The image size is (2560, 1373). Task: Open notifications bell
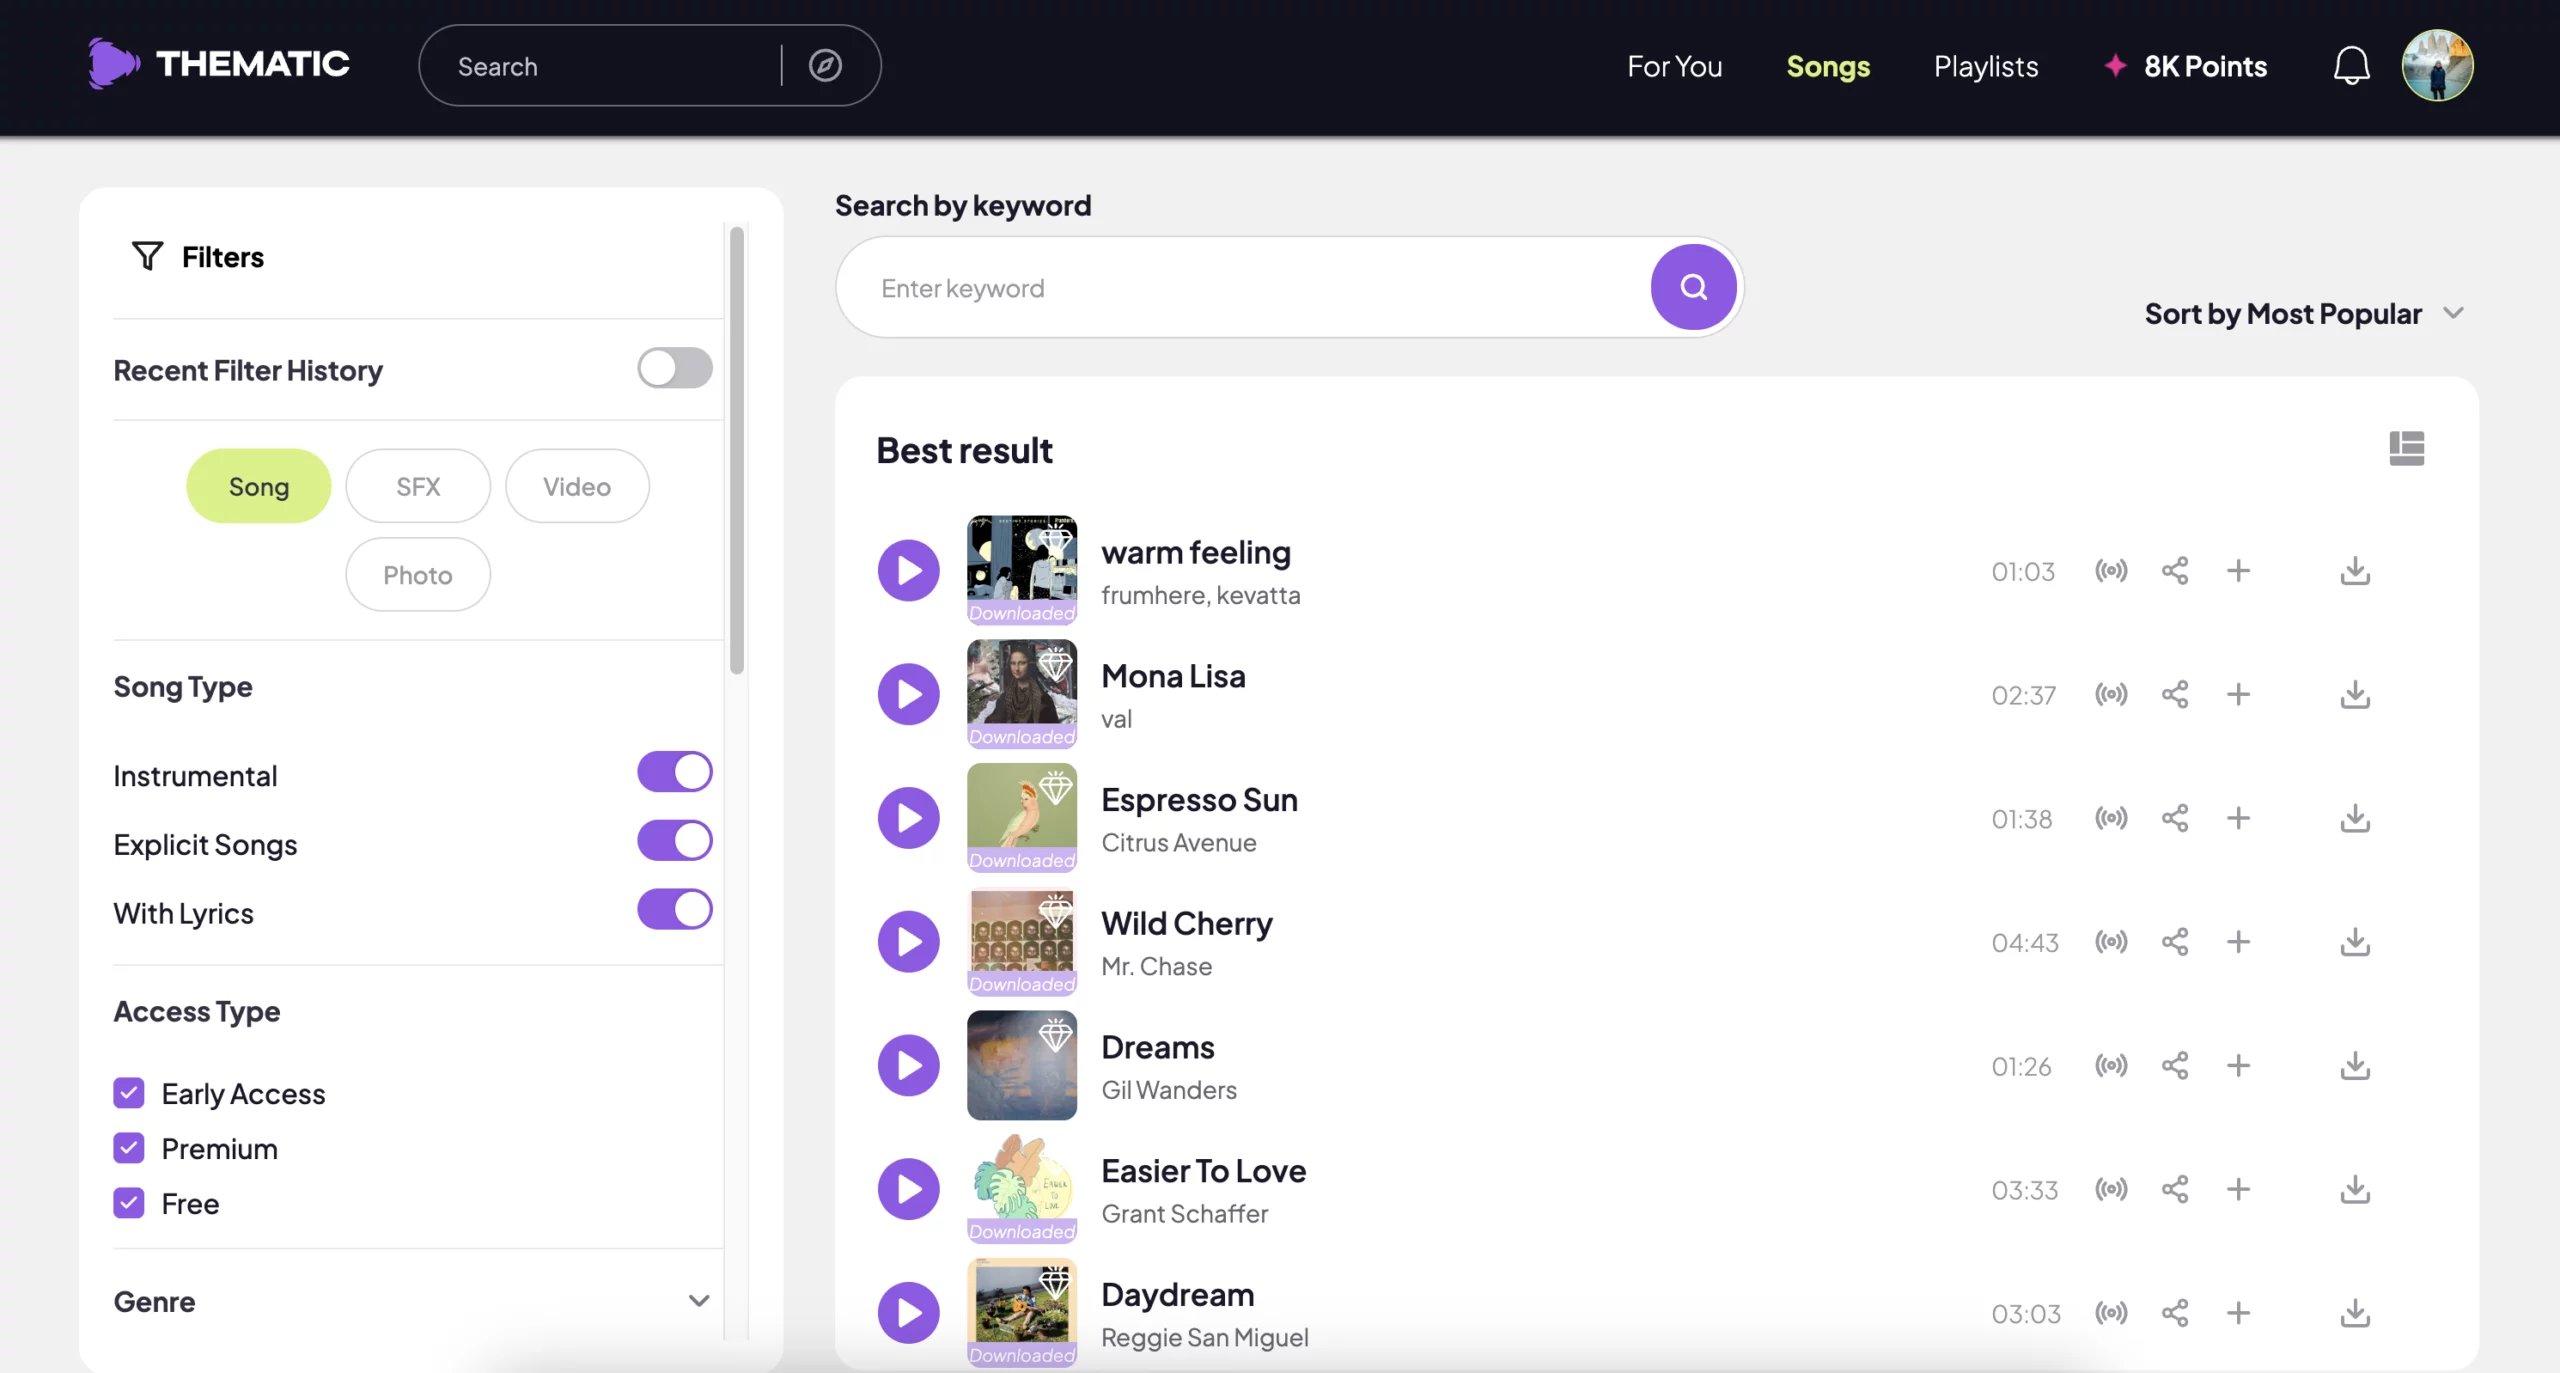[x=2349, y=65]
